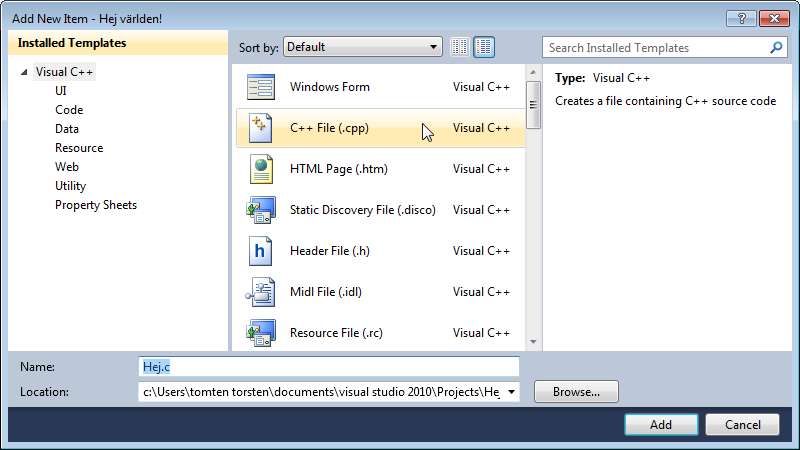The width and height of the screenshot is (800, 450).
Task: Select the Code category
Action: click(69, 110)
